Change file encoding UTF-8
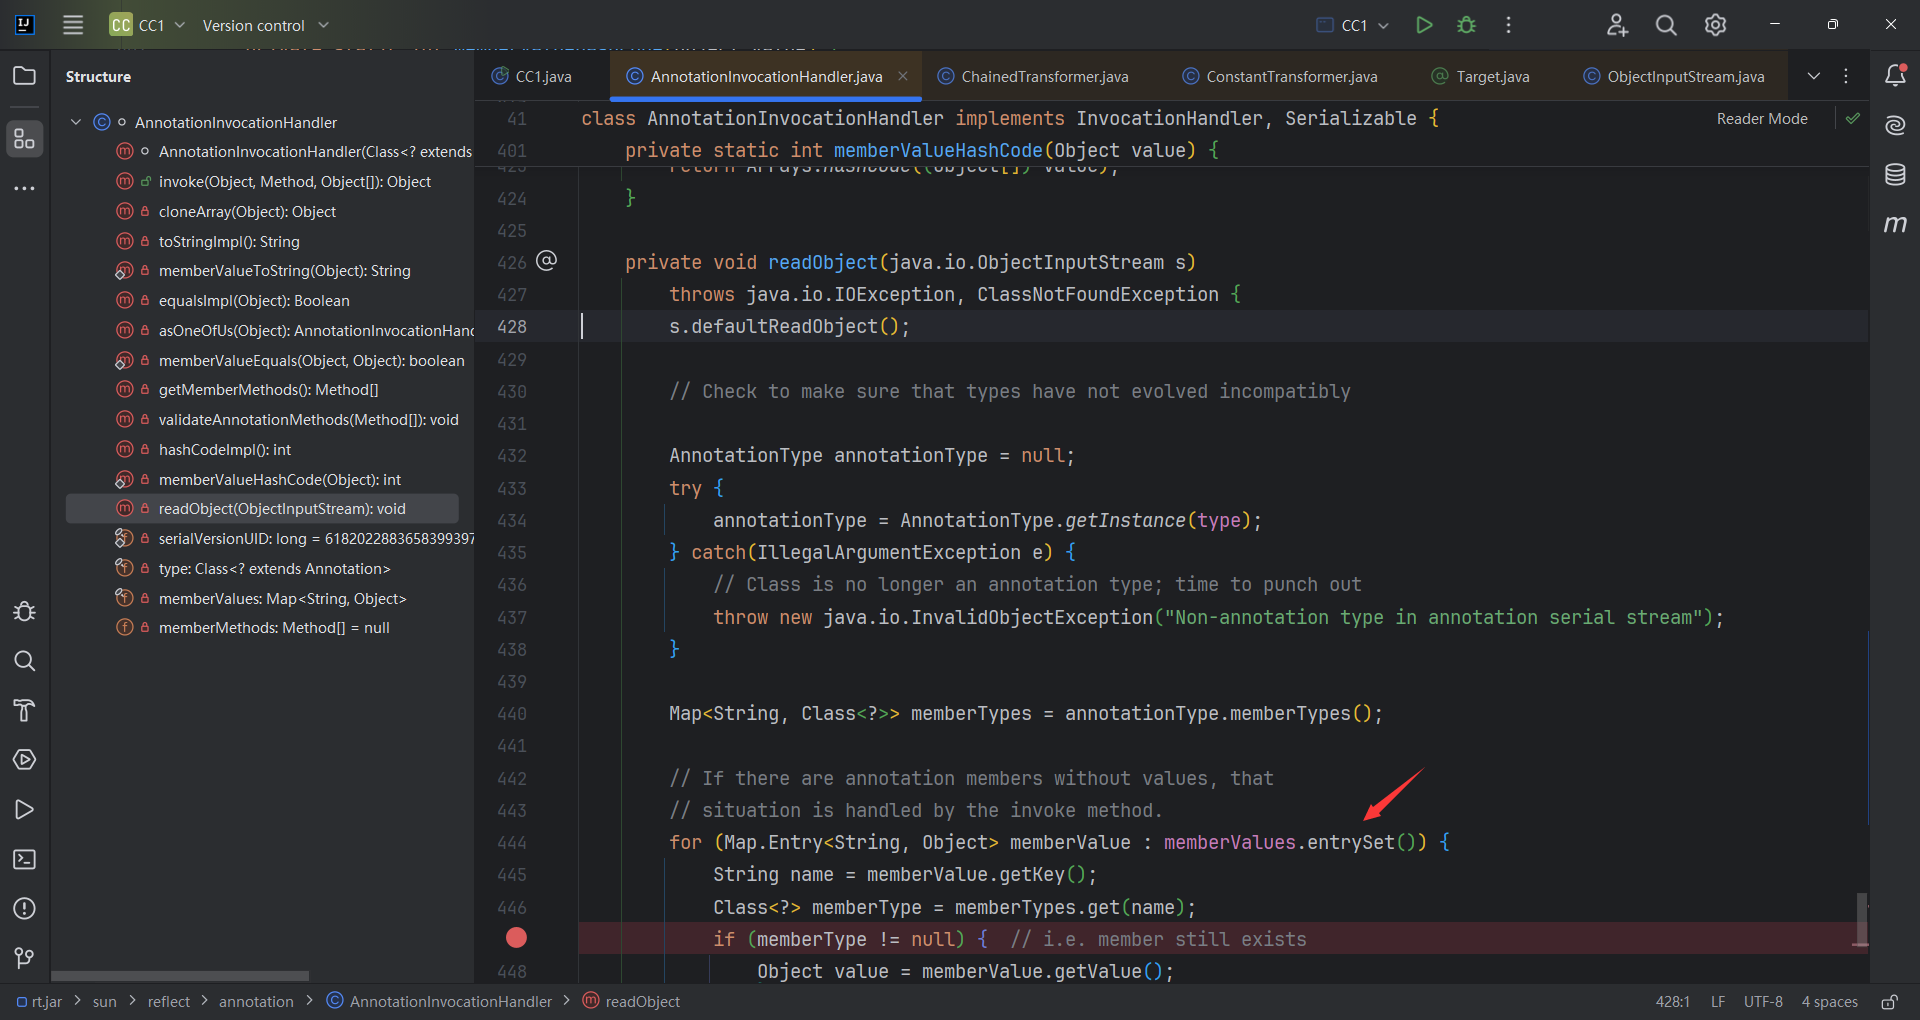Viewport: 1920px width, 1020px height. pos(1763,1001)
